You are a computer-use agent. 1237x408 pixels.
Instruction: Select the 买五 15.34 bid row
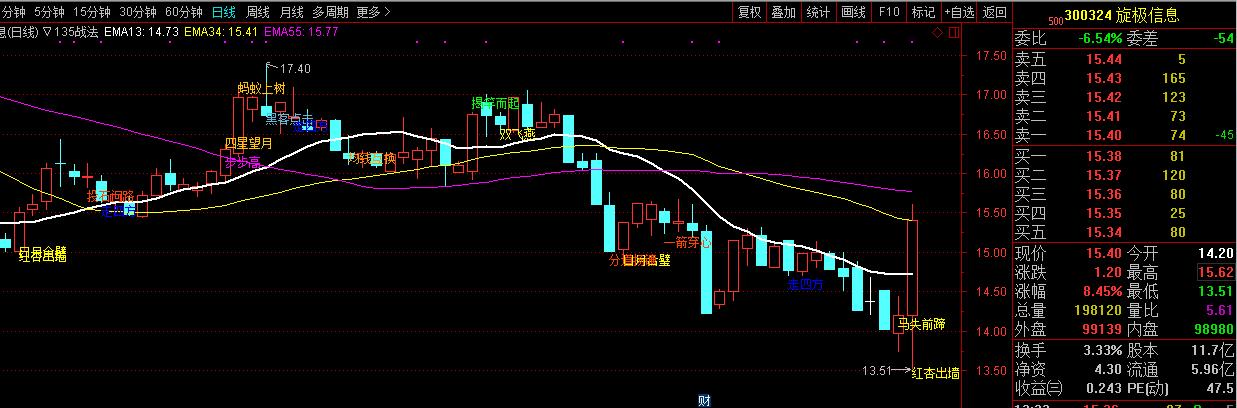coord(1125,232)
